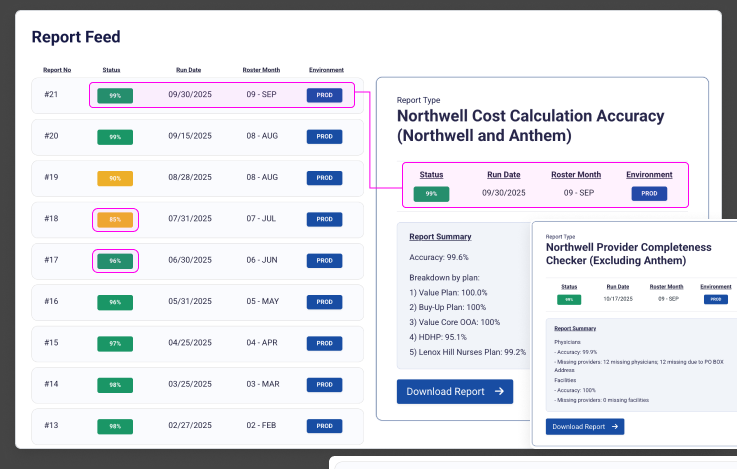This screenshot has height=469, width=737.
Task: Click run date 04/25/2025
Action: click(x=190, y=343)
